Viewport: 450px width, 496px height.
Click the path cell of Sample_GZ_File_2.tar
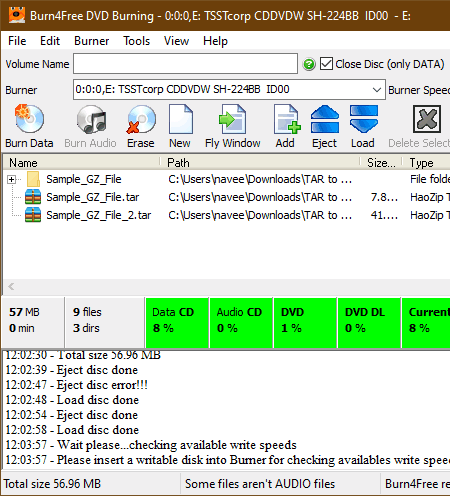pos(260,215)
